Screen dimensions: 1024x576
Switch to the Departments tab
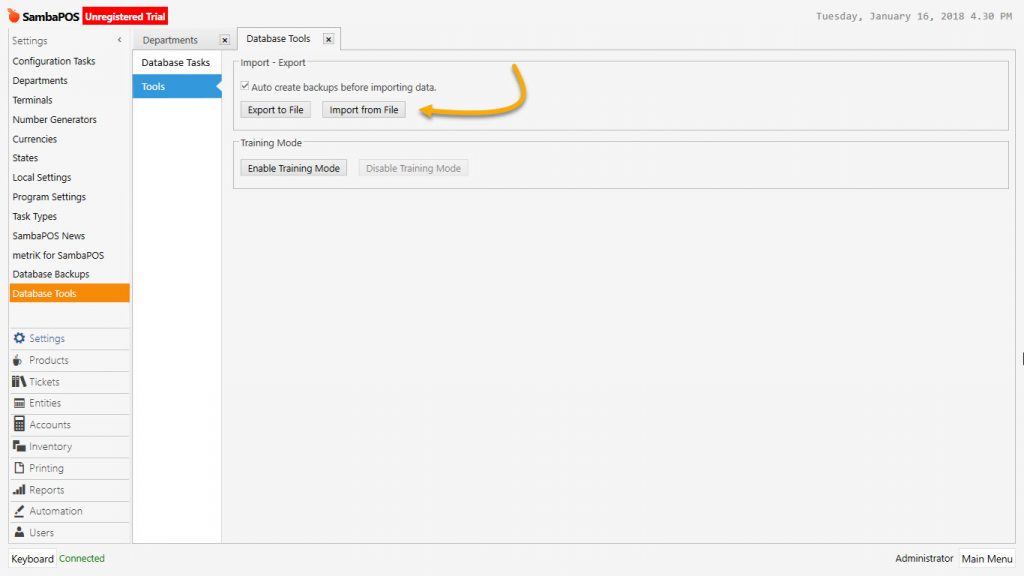point(170,40)
